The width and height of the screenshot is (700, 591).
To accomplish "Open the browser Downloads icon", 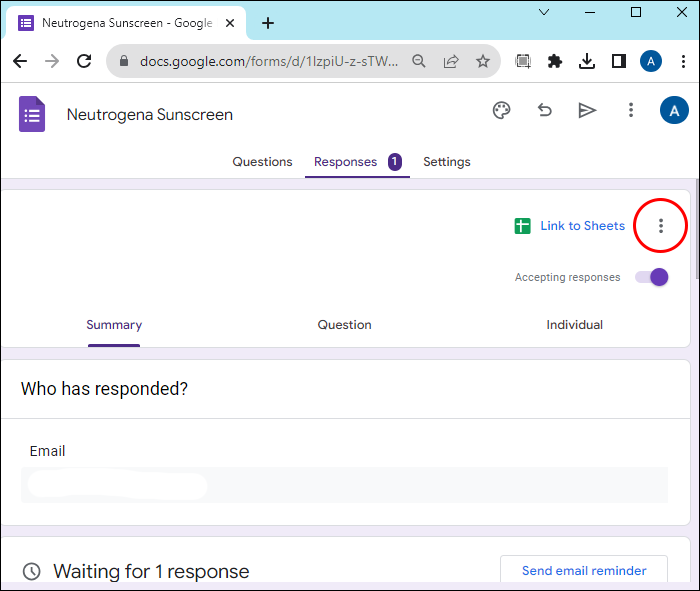I will 587,61.
